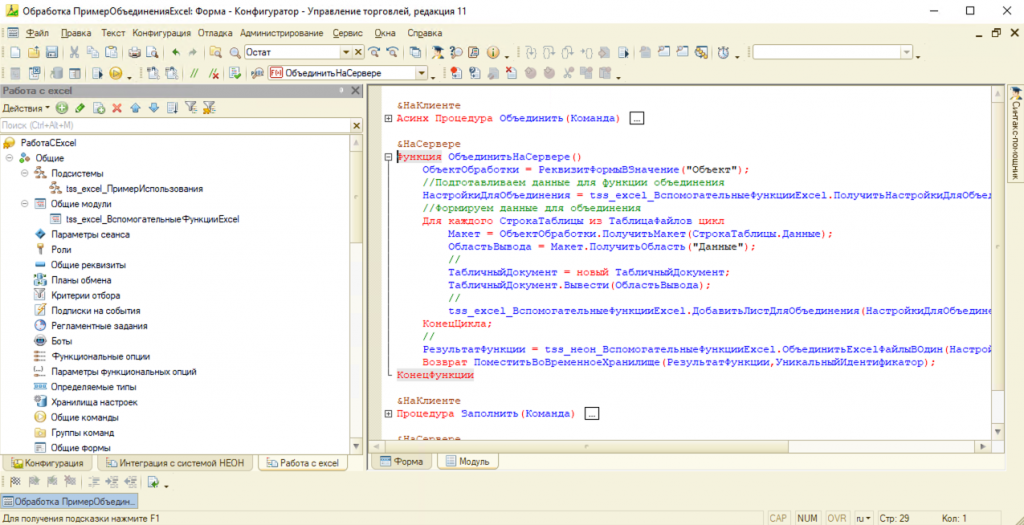The height and width of the screenshot is (525, 1024).
Task: Click the Save file toolbar icon
Action: [51, 52]
